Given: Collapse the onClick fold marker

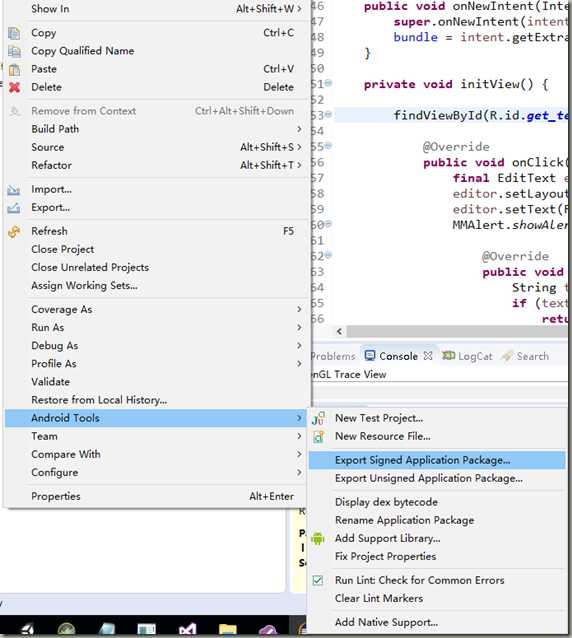Looking at the screenshot, I should (x=328, y=145).
